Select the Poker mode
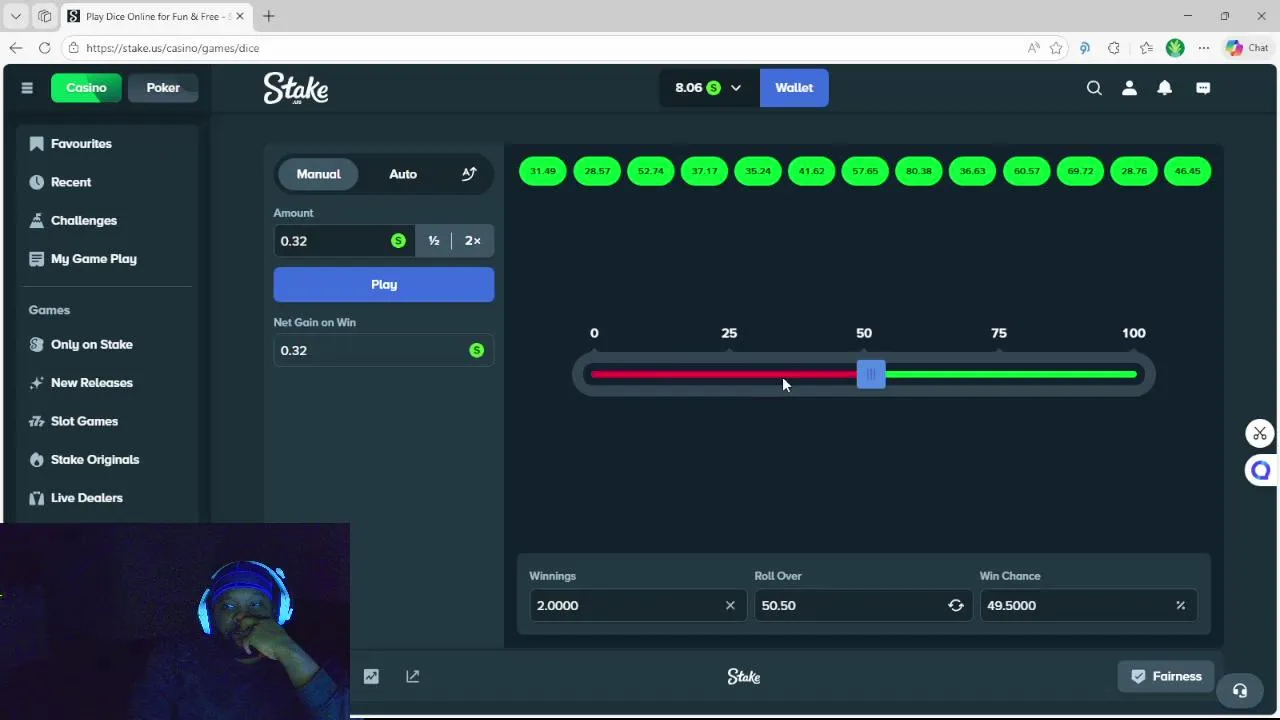This screenshot has height=720, width=1280. point(163,88)
